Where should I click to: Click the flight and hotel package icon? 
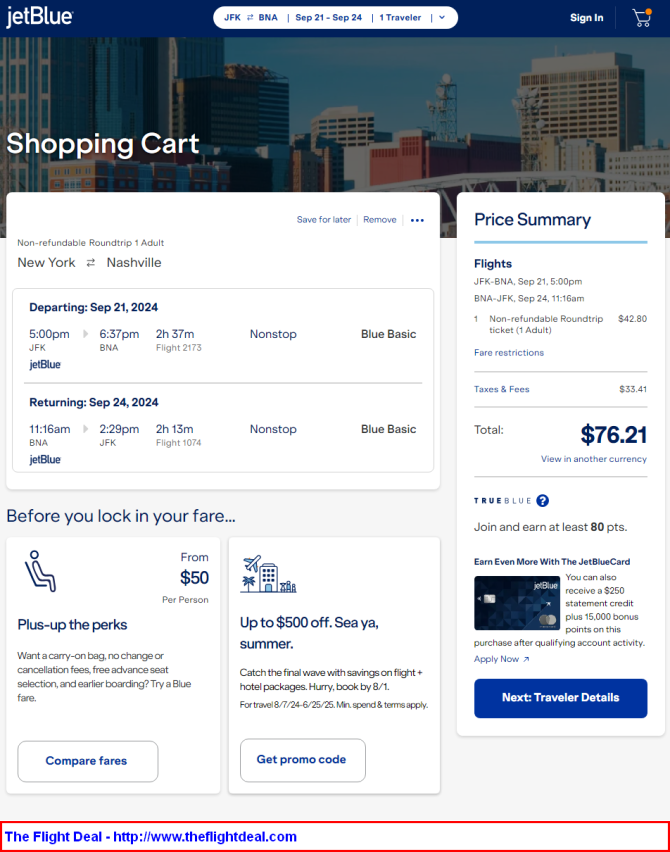coord(268,574)
